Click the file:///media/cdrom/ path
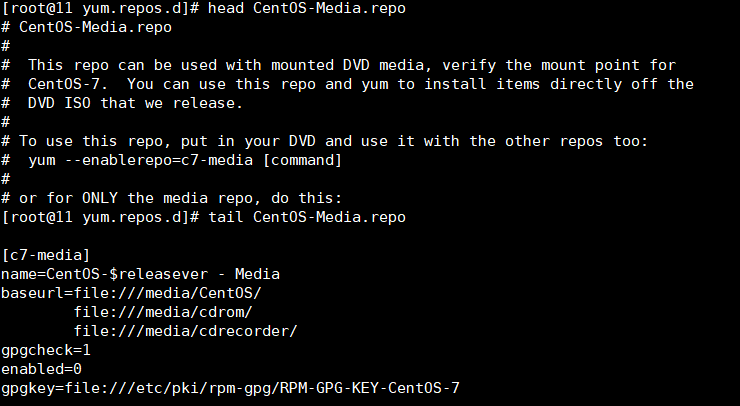Viewport: 740px width, 406px height. 163,312
